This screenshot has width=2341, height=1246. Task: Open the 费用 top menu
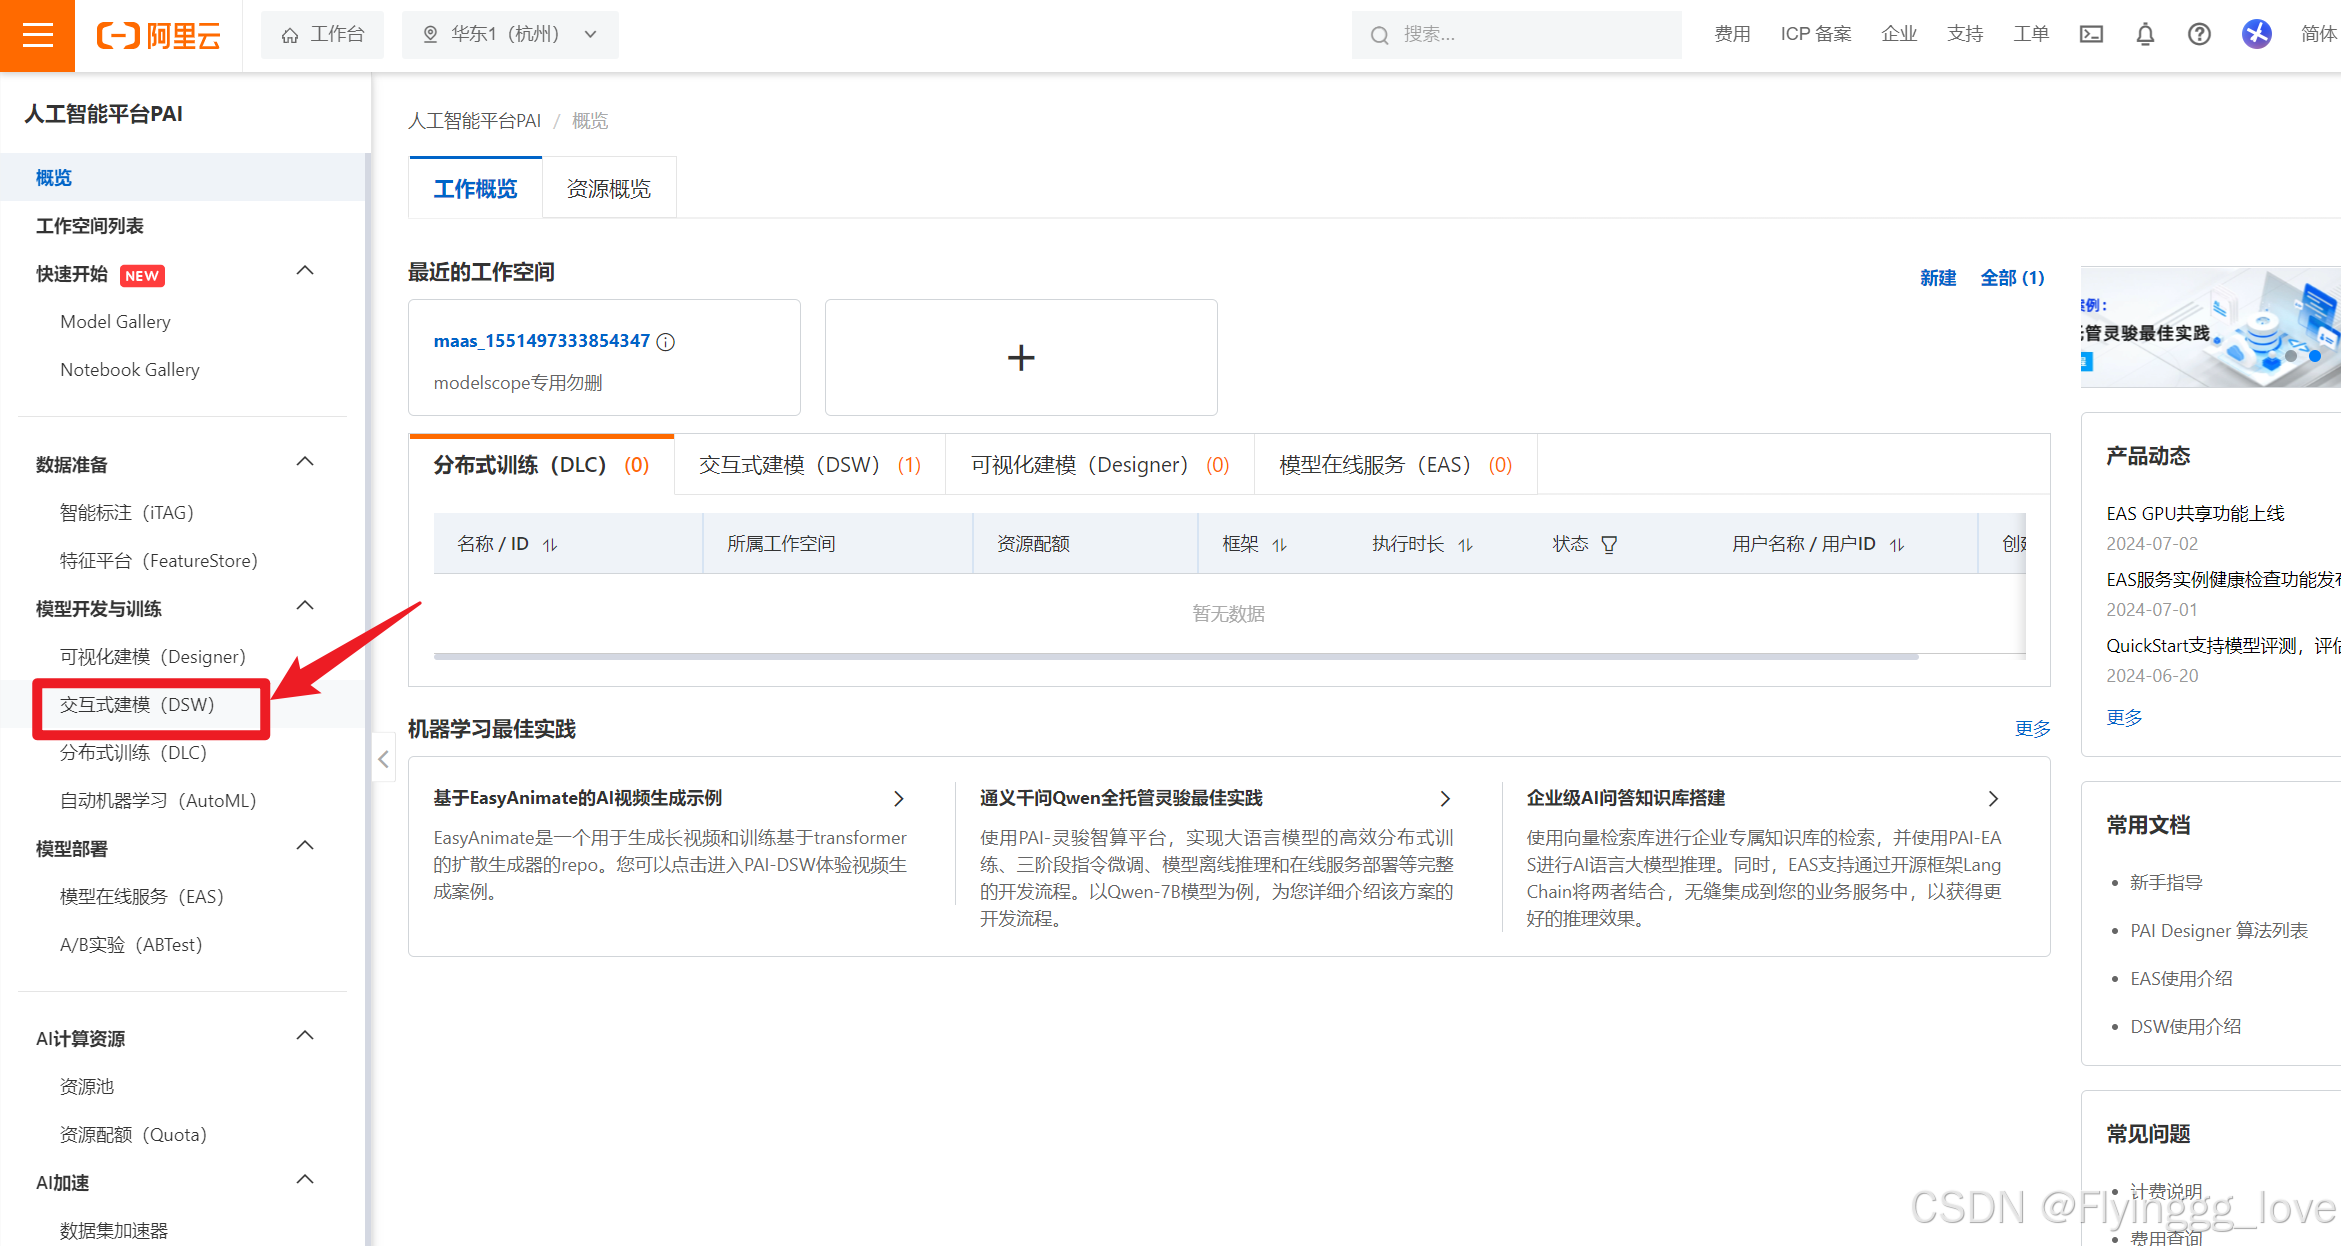tap(1732, 34)
